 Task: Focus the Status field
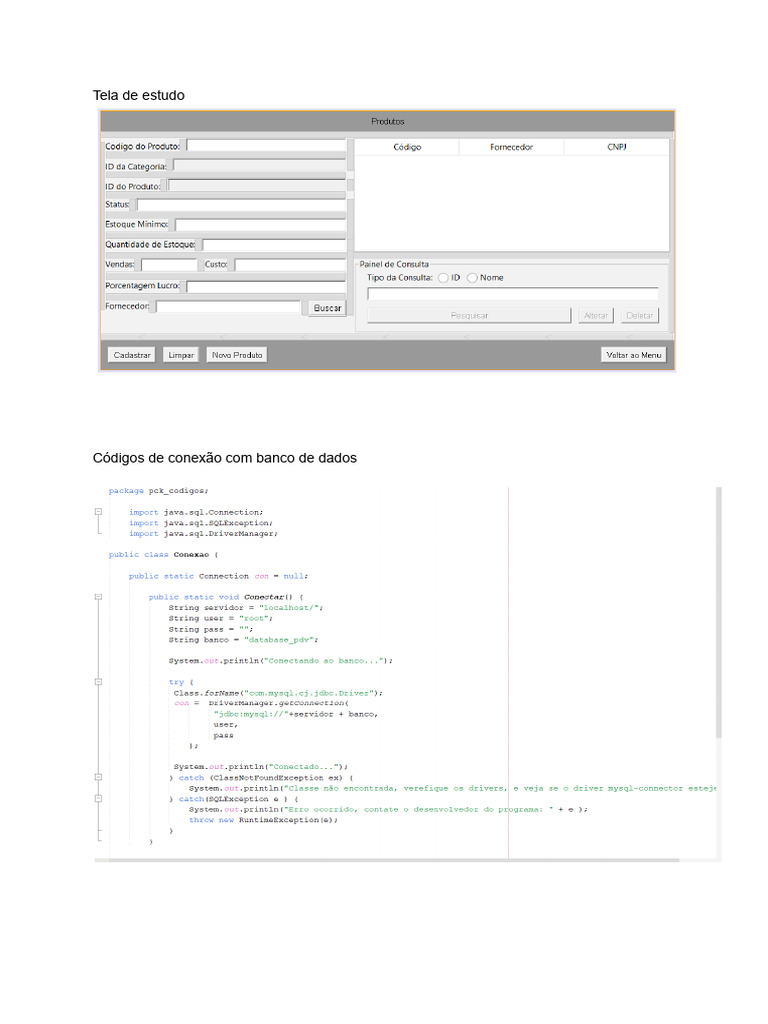[241, 204]
